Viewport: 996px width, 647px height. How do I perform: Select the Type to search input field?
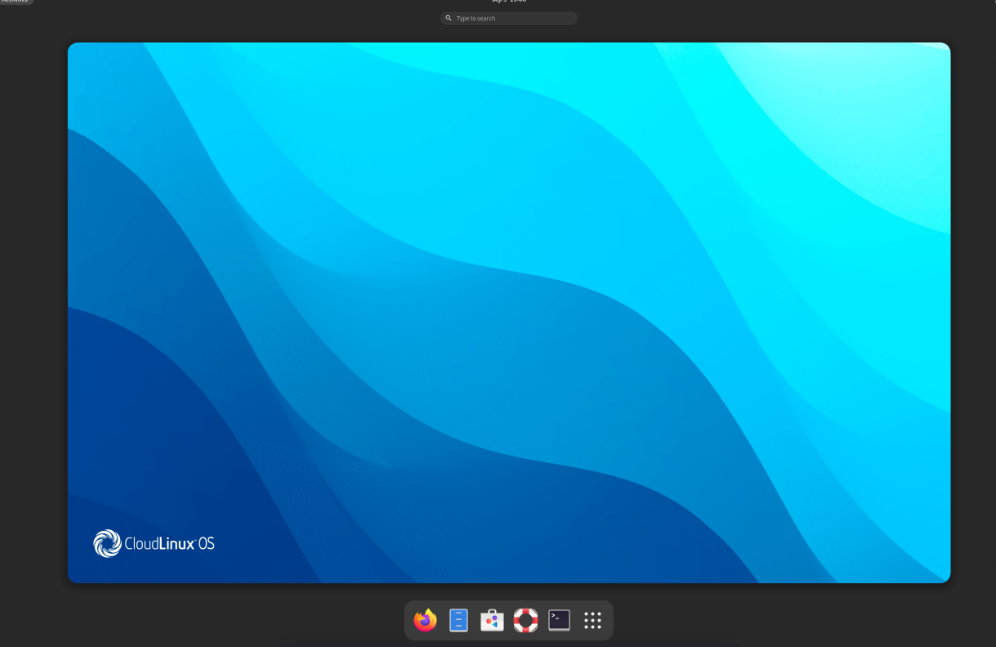[509, 17]
